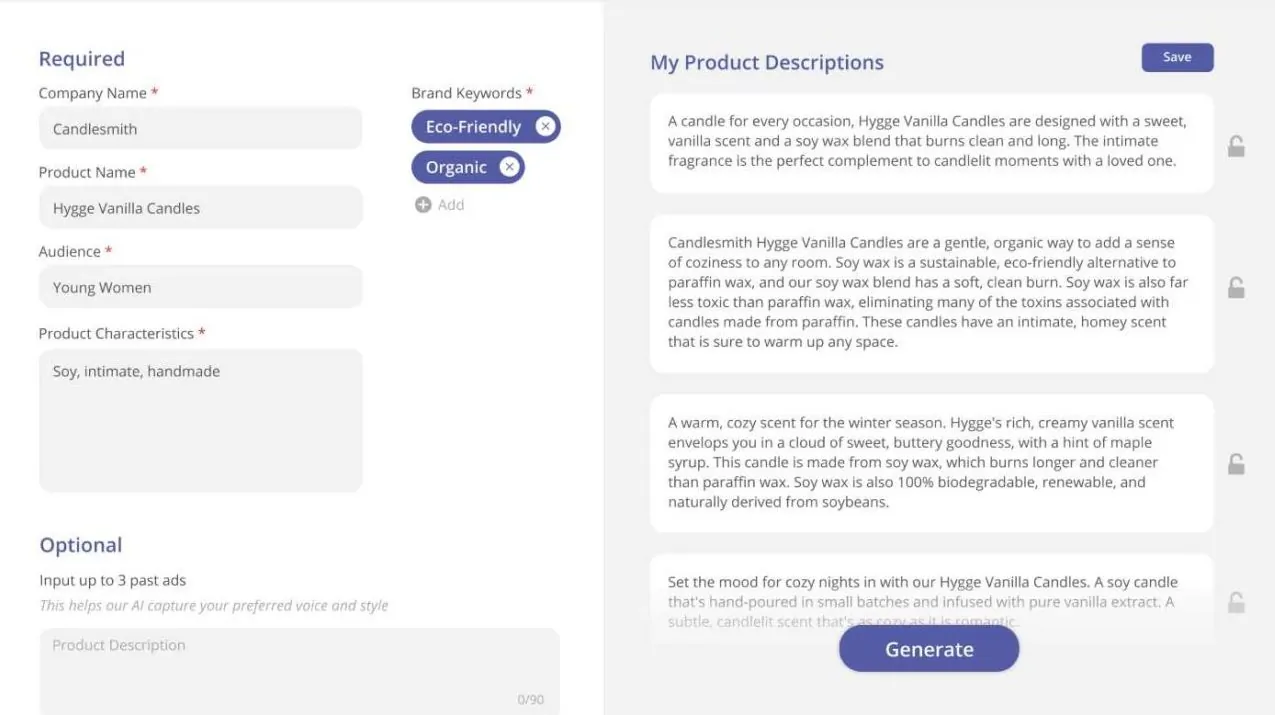Screen dimensions: 1275x715
Task: Click the plus icon to add keyword
Action: pyautogui.click(x=423, y=205)
